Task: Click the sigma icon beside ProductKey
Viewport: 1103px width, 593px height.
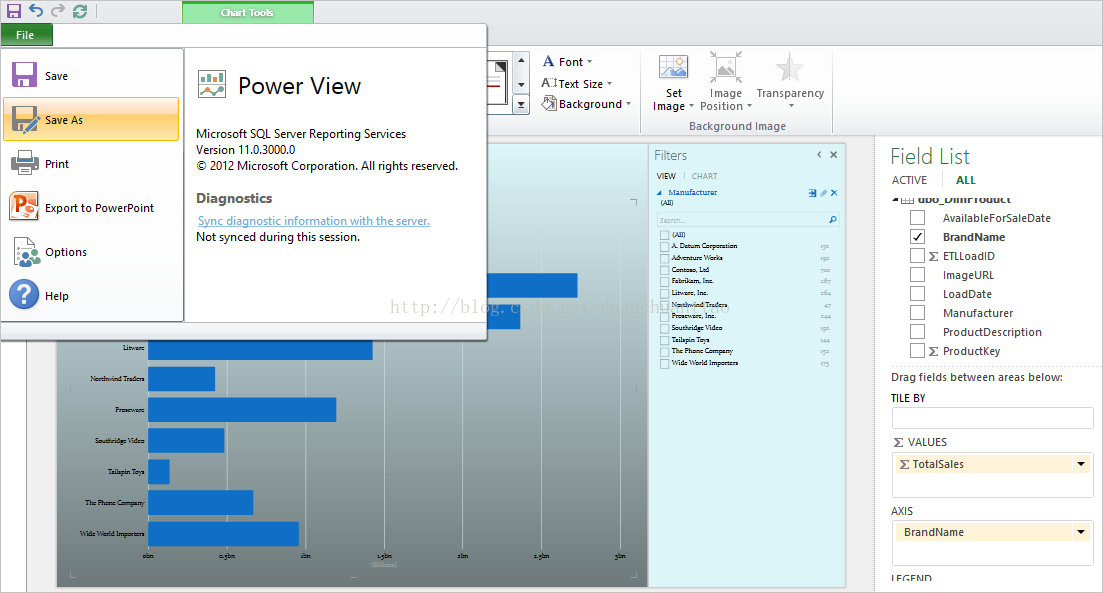Action: (x=933, y=351)
